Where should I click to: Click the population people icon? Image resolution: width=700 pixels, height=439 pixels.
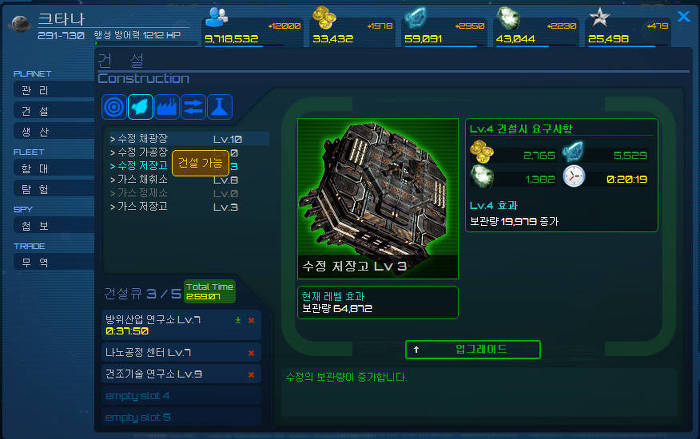217,18
